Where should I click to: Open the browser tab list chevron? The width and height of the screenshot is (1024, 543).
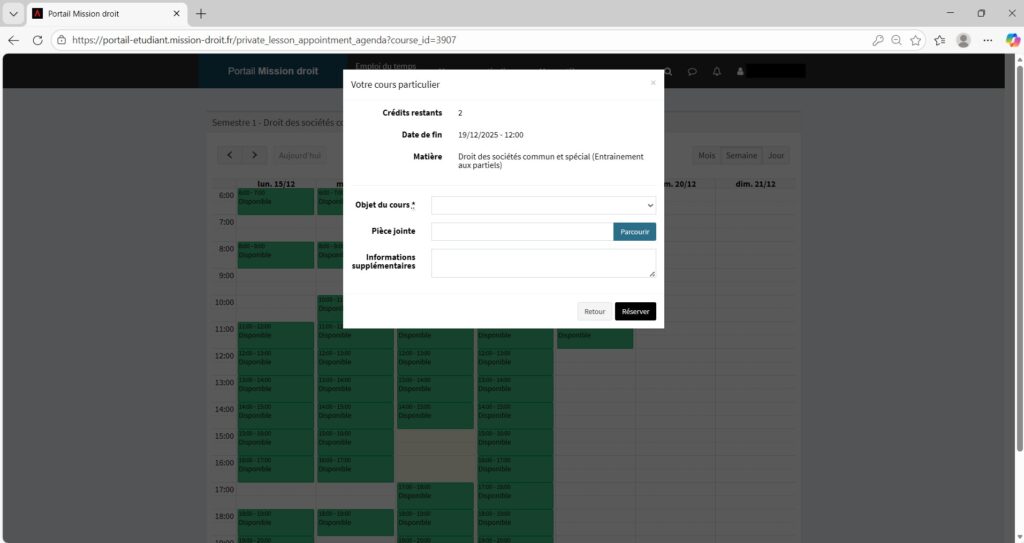[x=13, y=14]
